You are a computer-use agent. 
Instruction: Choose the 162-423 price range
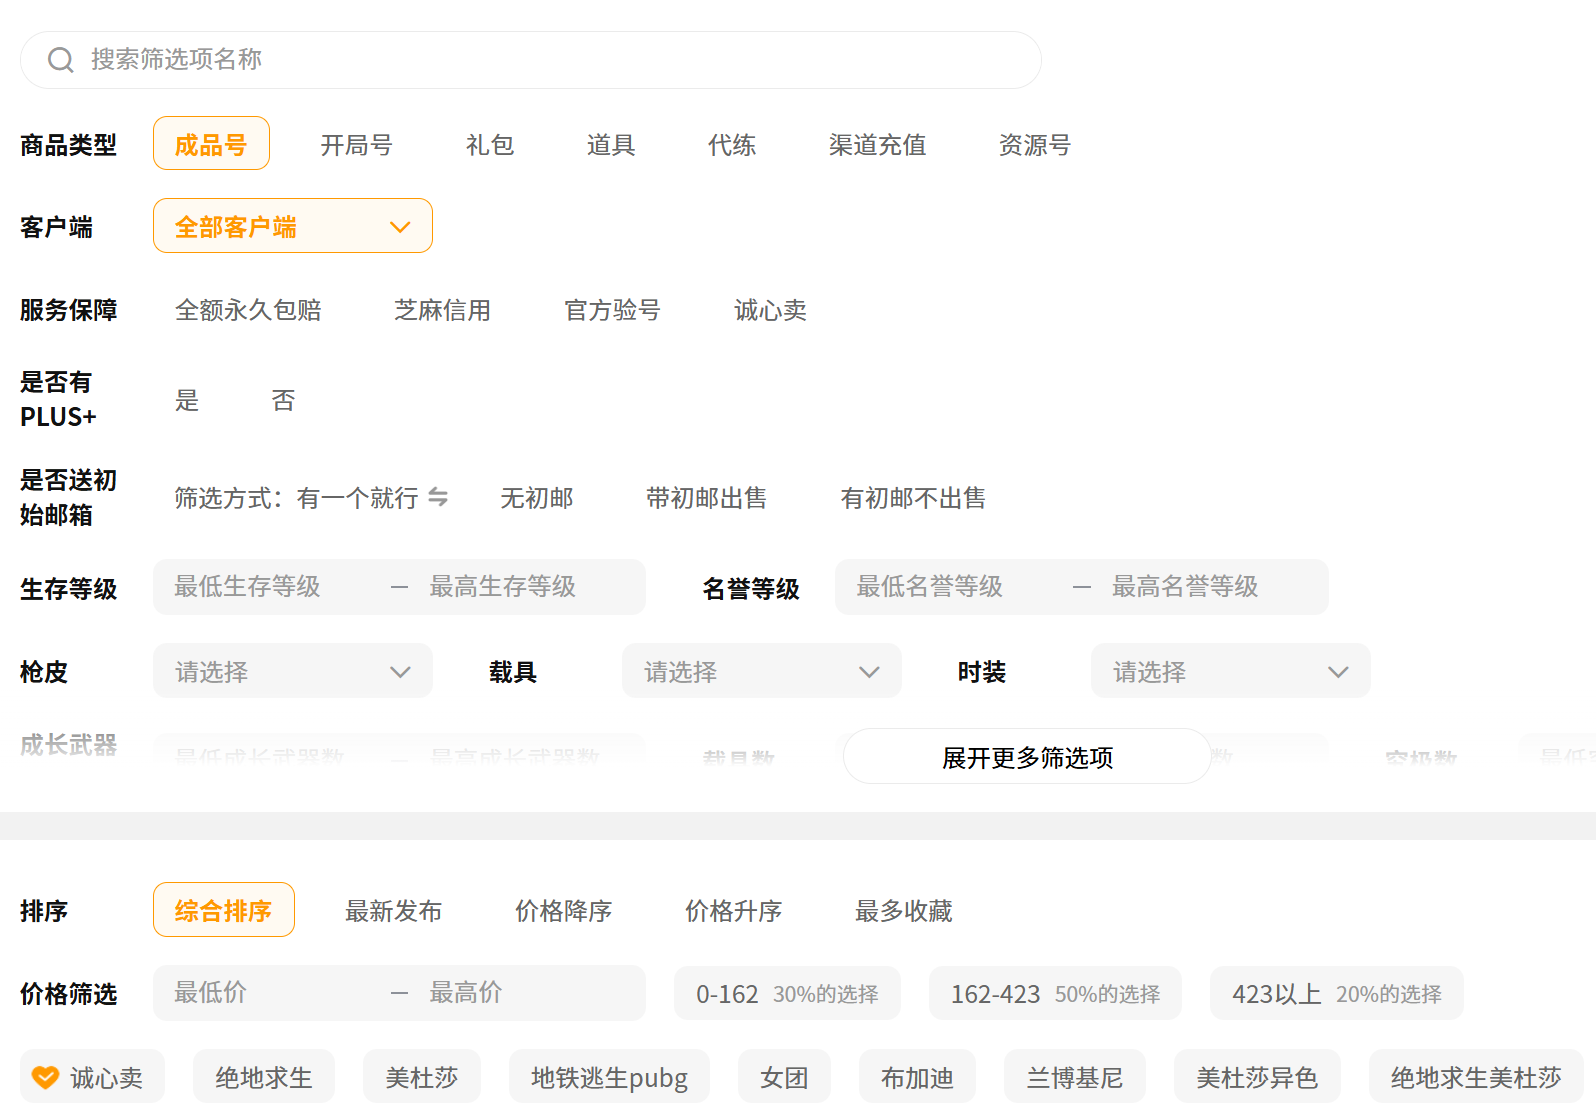pos(1054,994)
